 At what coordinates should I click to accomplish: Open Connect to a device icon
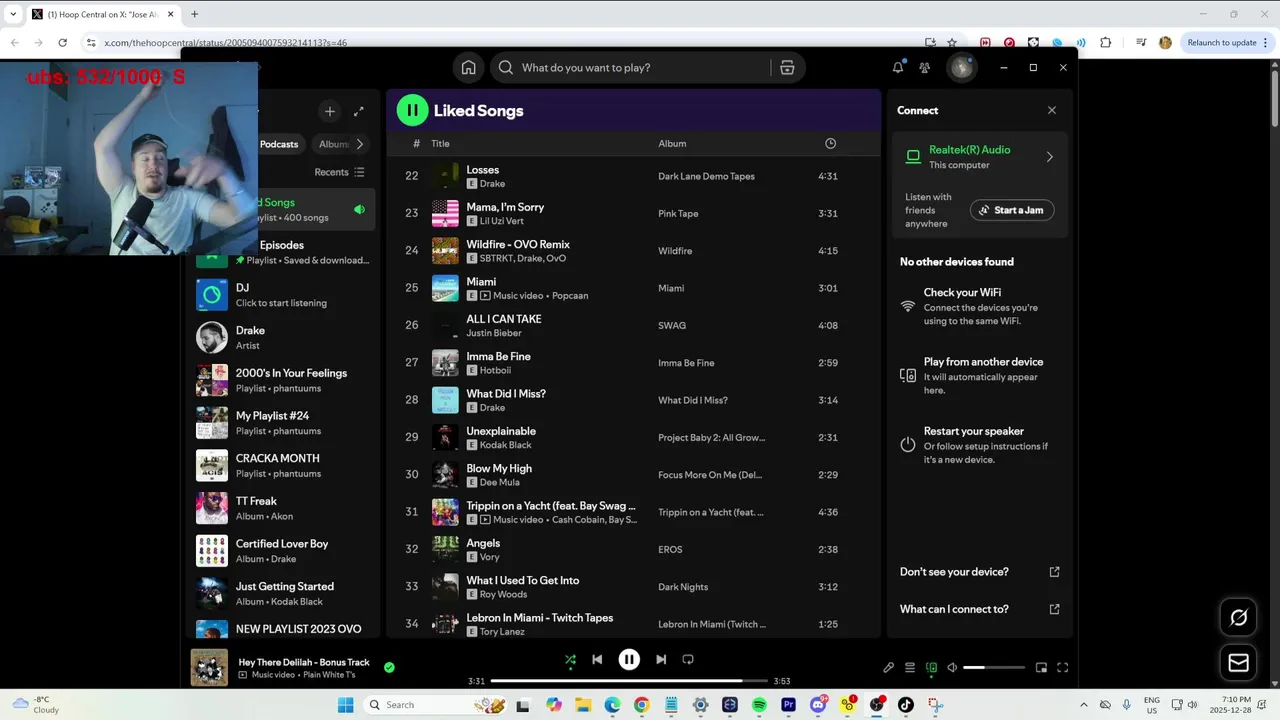(x=931, y=667)
